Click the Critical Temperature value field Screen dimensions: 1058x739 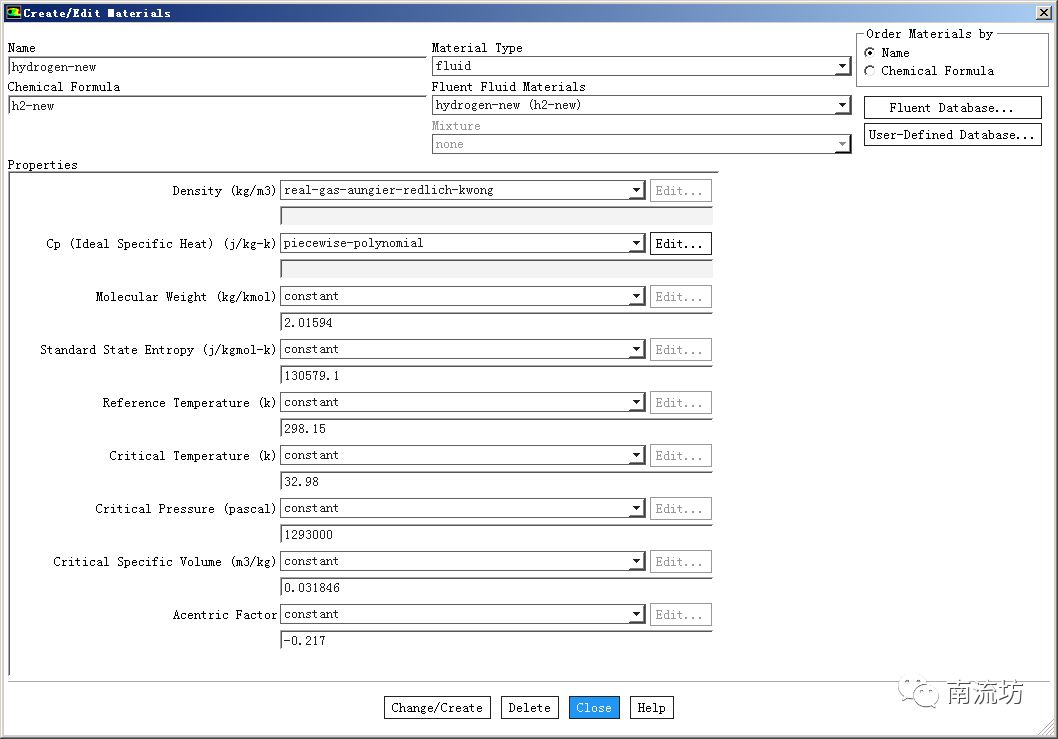click(x=495, y=482)
